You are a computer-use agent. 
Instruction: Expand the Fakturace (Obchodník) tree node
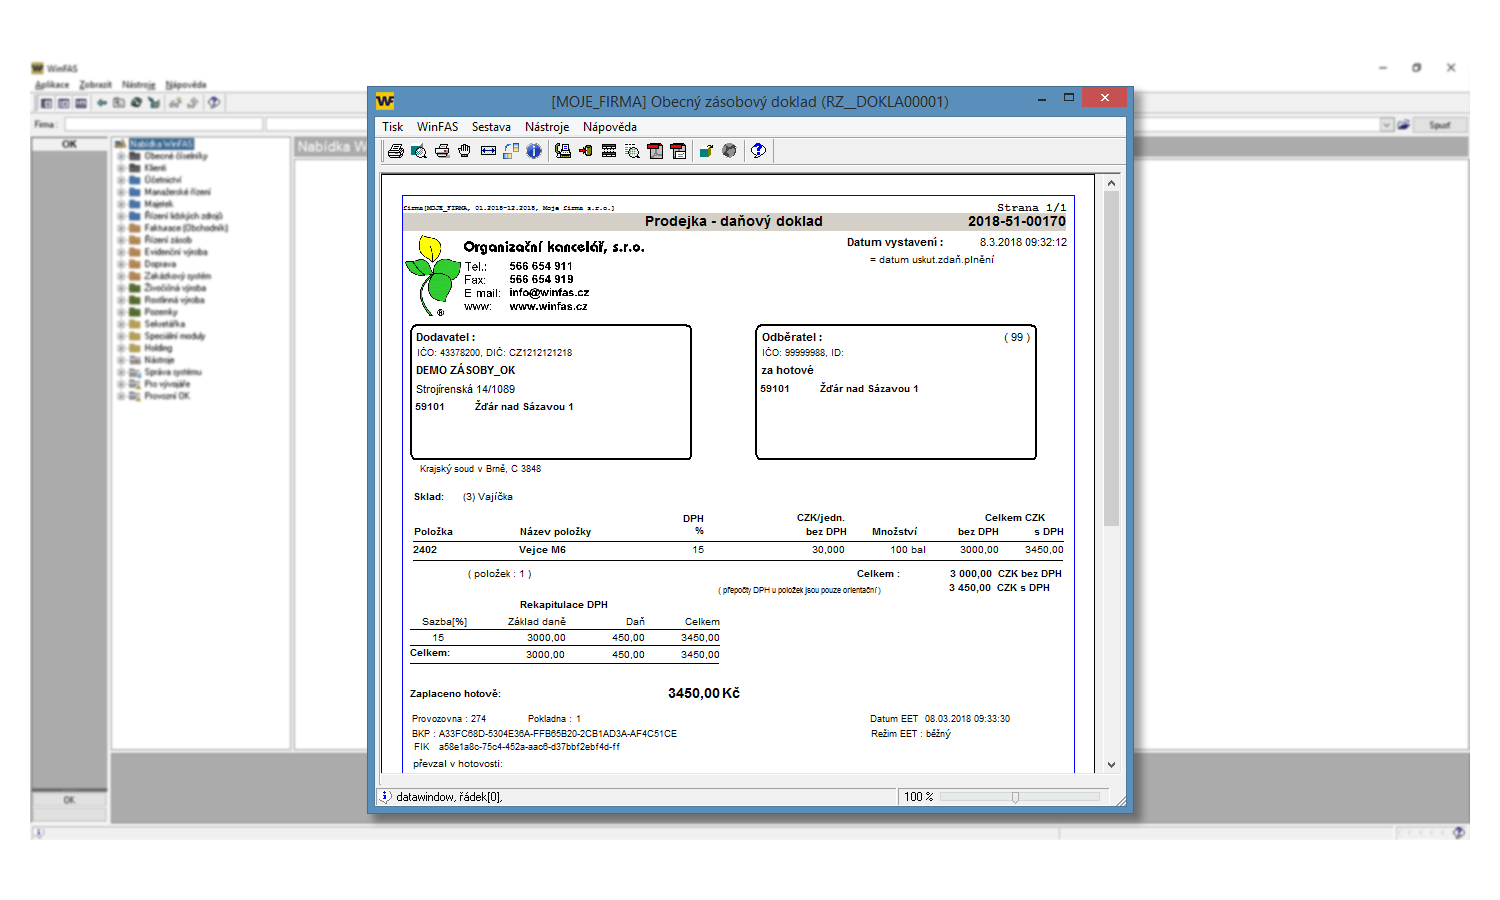(121, 228)
